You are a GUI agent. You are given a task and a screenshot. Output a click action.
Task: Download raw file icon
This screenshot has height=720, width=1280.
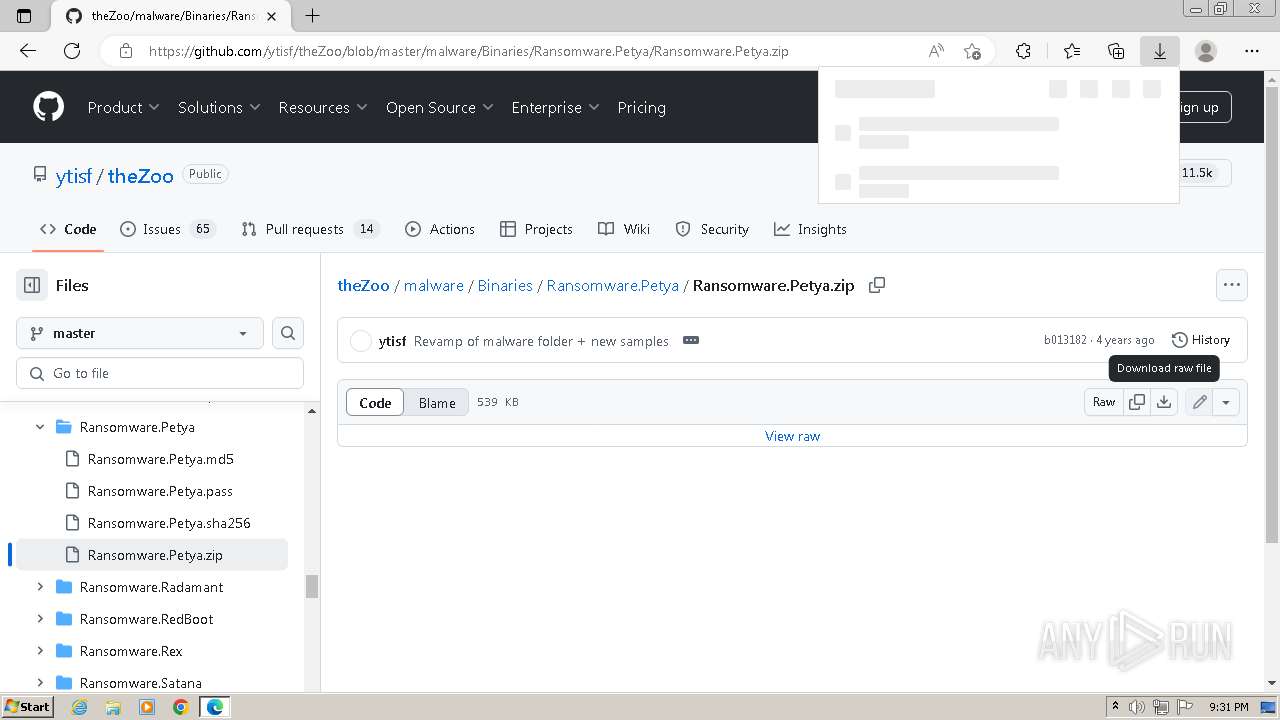click(x=1164, y=402)
